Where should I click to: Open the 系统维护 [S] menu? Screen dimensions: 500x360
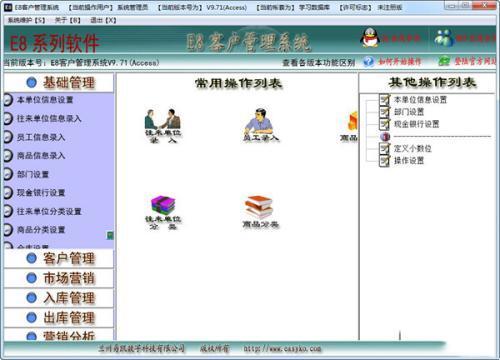point(26,20)
